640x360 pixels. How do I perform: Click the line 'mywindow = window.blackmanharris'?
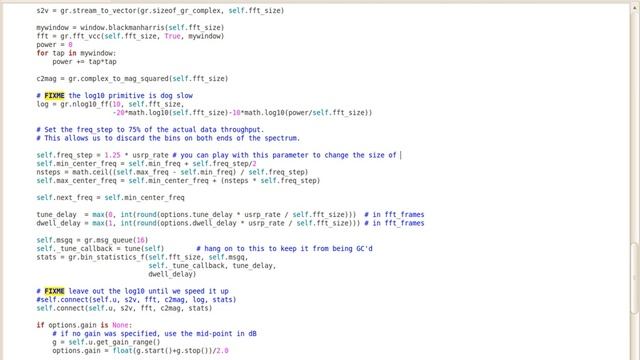click(x=130, y=28)
